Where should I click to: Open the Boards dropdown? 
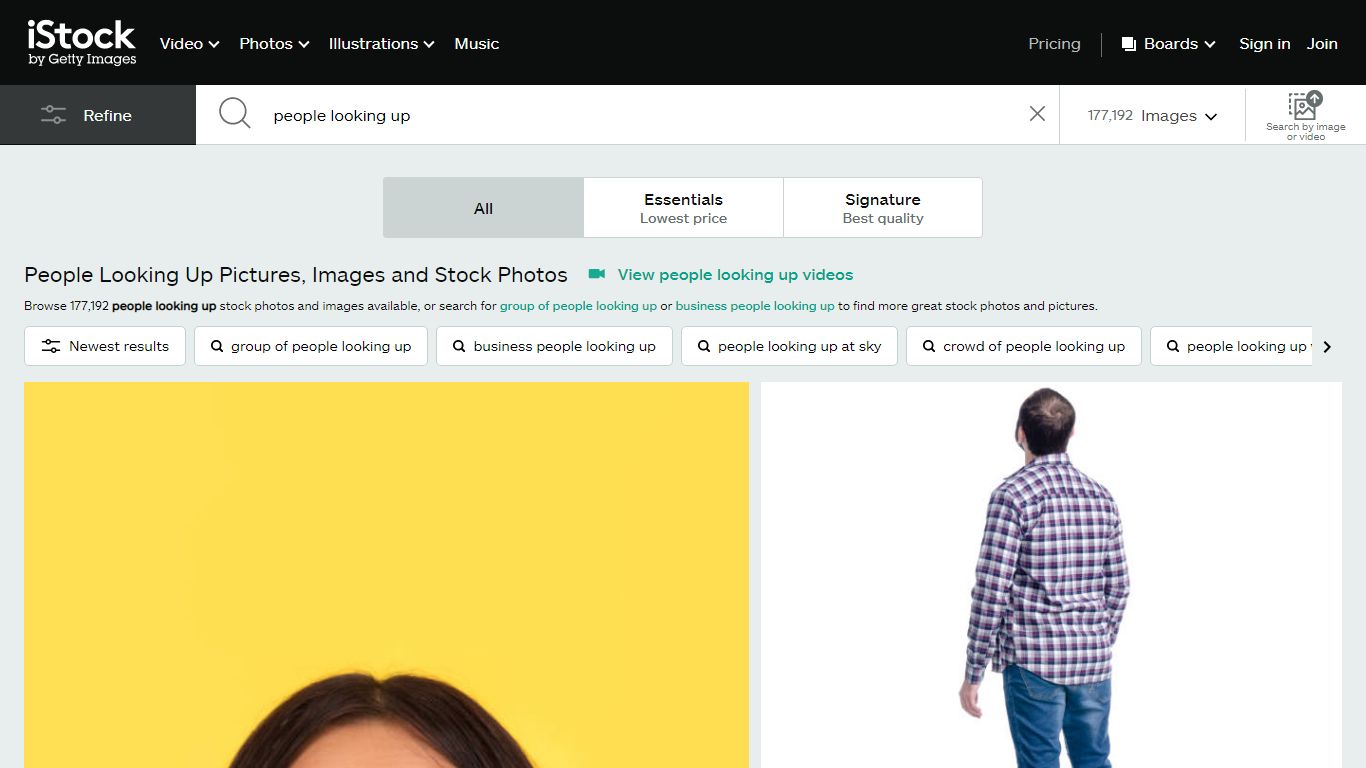tap(1168, 44)
